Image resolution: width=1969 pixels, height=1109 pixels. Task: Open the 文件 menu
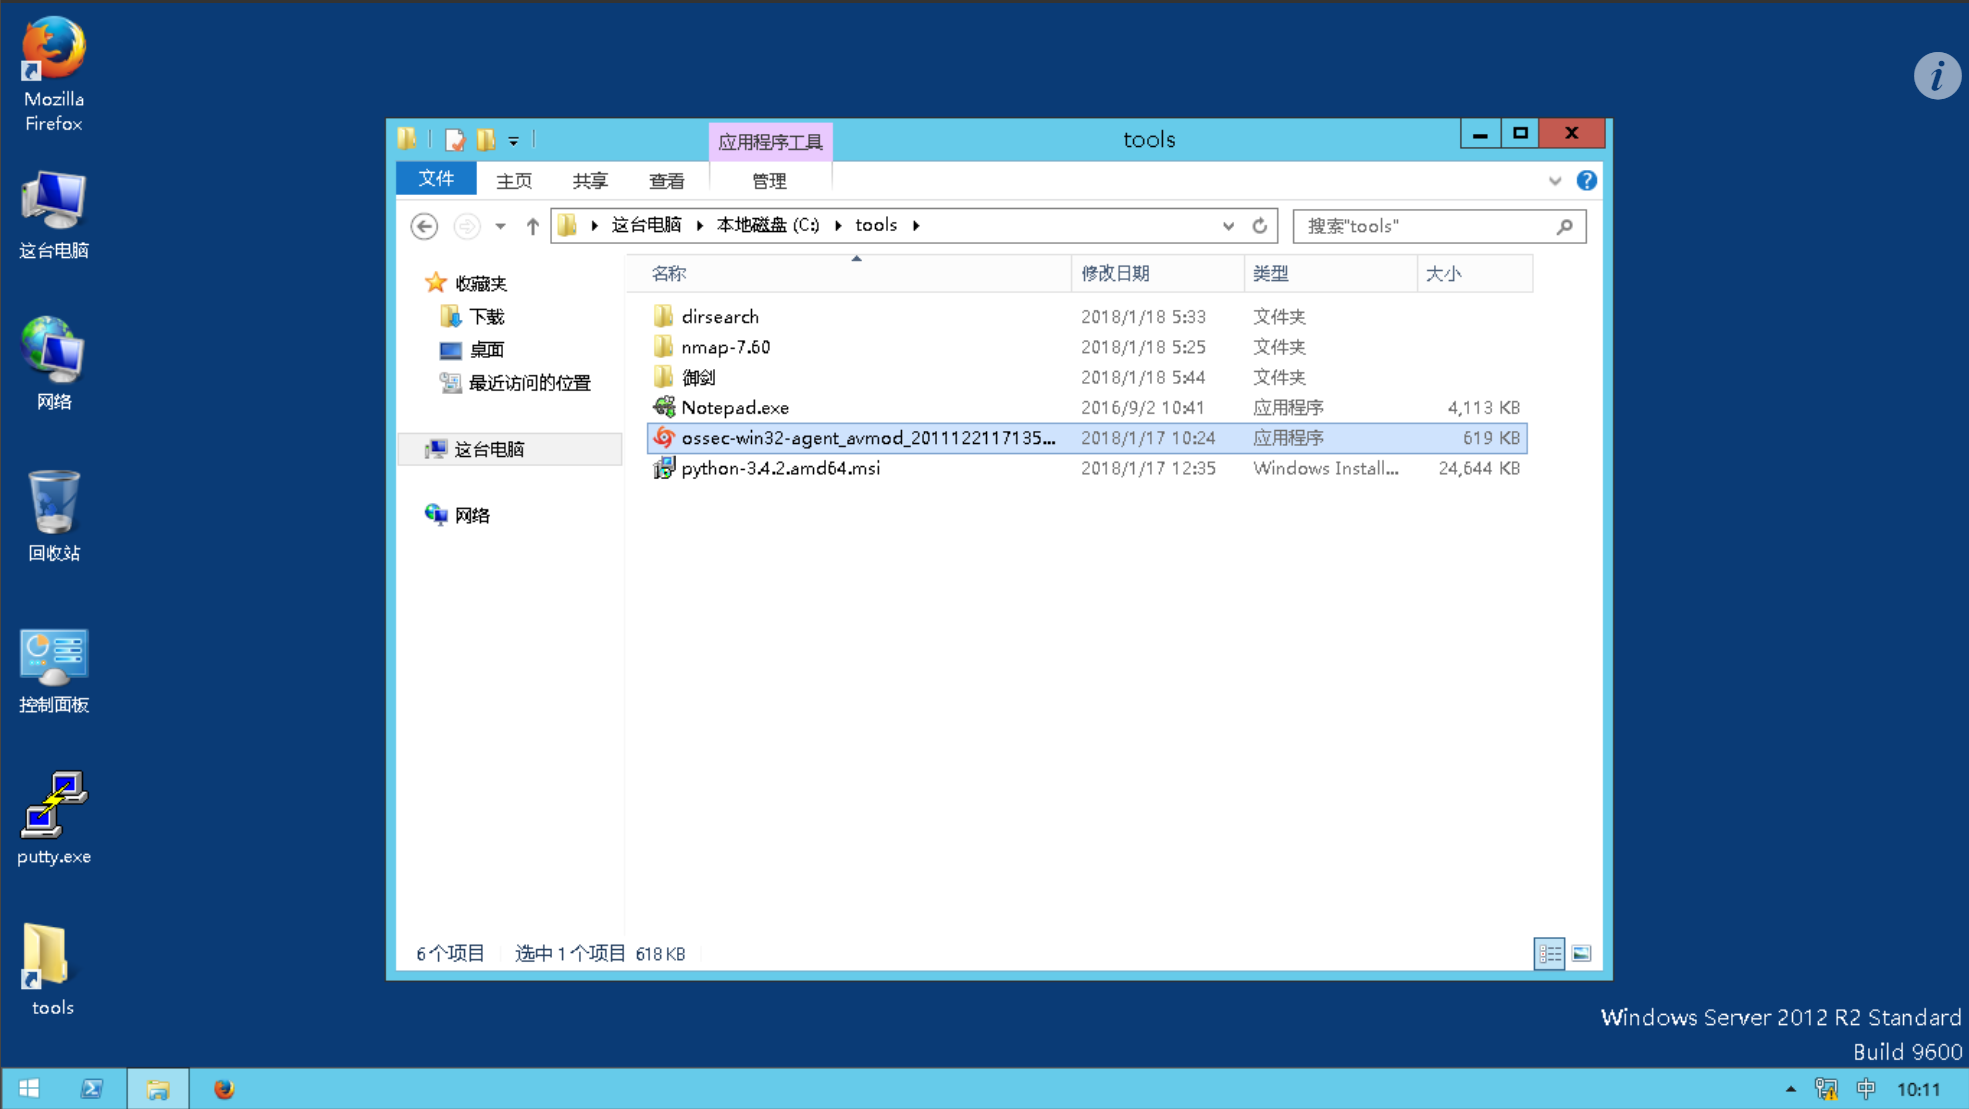pyautogui.click(x=436, y=179)
